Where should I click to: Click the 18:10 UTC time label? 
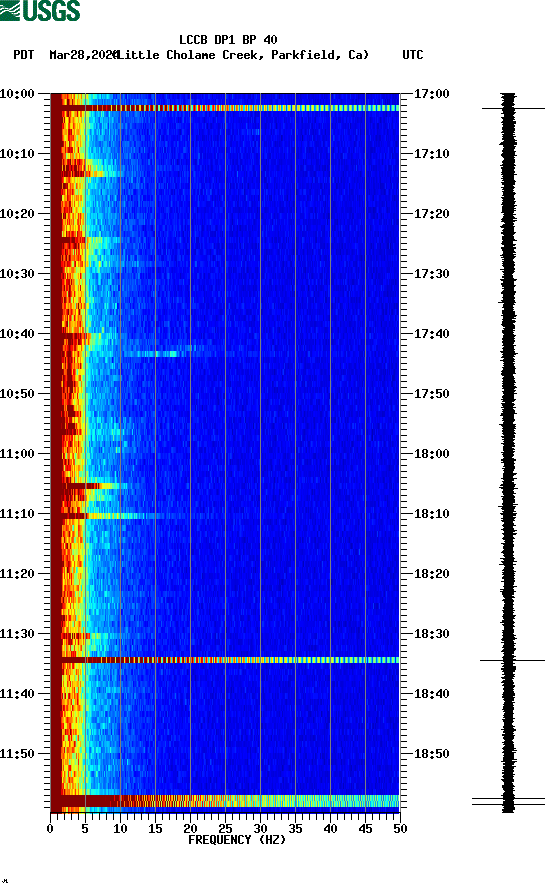point(431,514)
